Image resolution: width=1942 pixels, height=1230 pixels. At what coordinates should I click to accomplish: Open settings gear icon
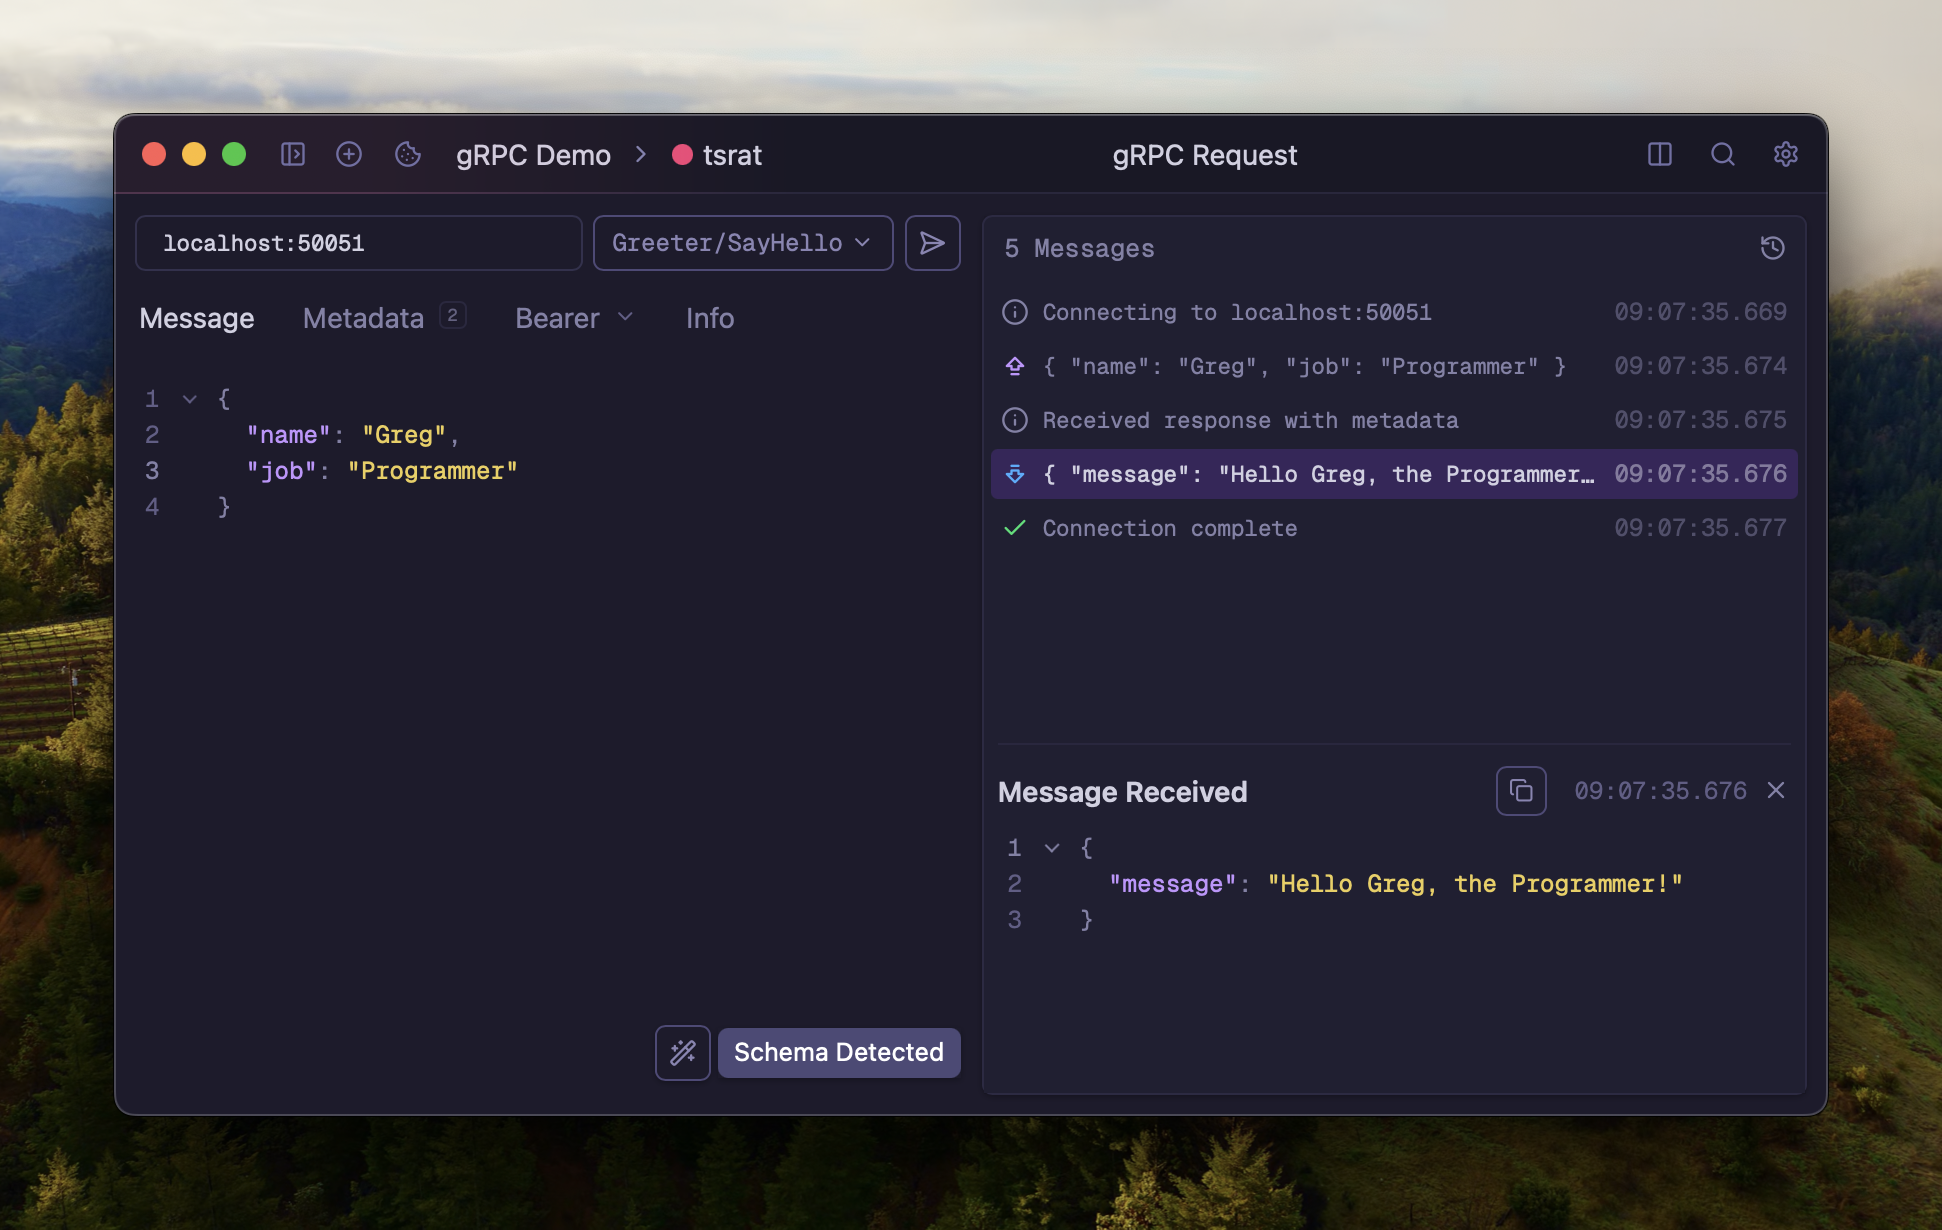click(1785, 154)
